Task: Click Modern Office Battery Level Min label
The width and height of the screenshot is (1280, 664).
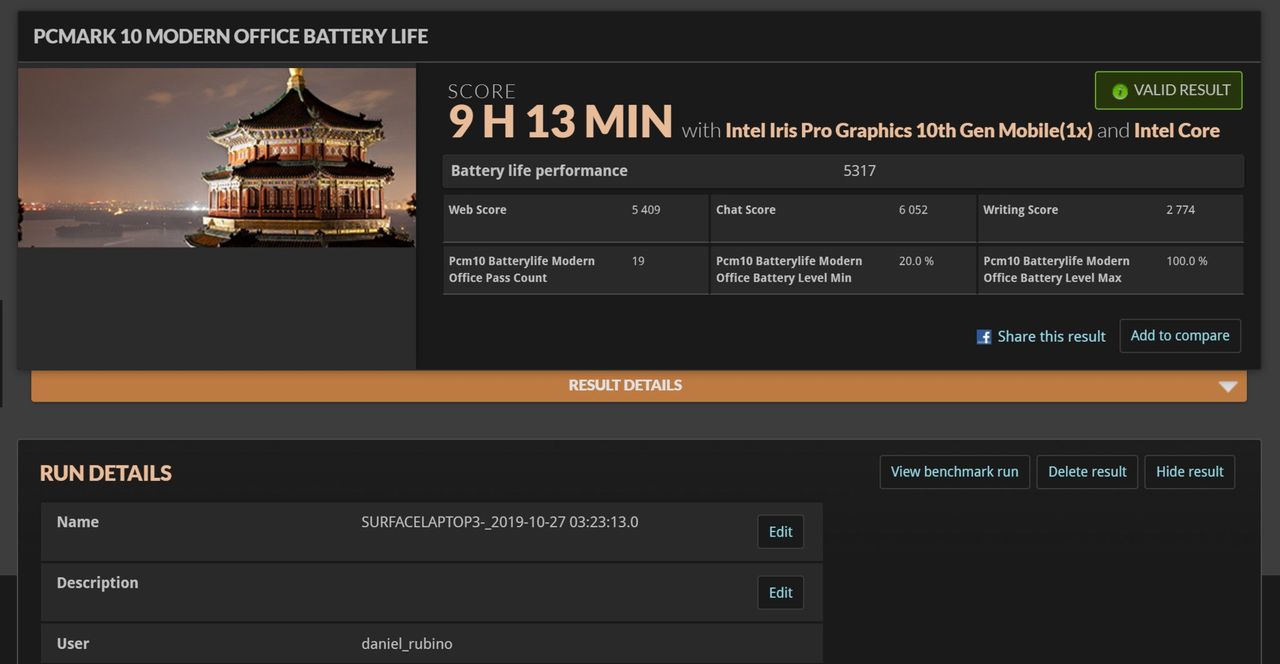Action: (x=789, y=269)
